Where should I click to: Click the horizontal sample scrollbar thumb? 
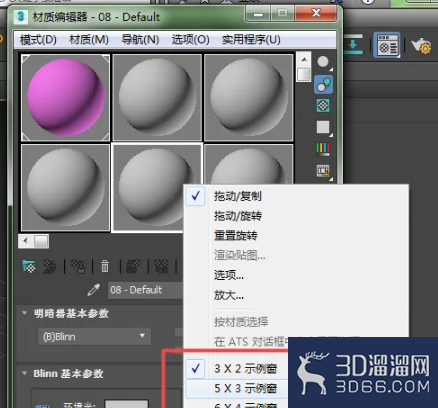click(41, 241)
